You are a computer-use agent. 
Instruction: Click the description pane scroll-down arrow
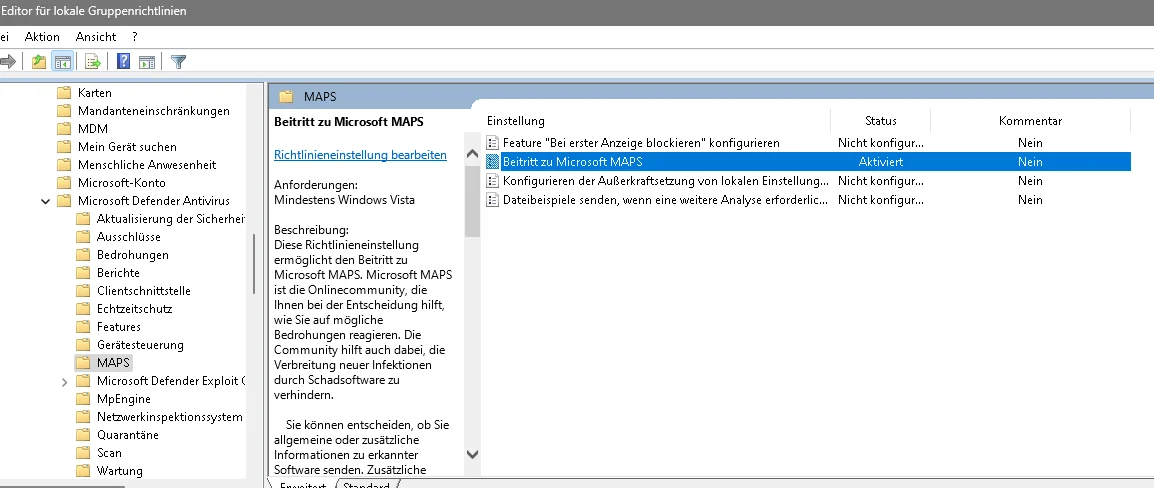click(x=472, y=454)
